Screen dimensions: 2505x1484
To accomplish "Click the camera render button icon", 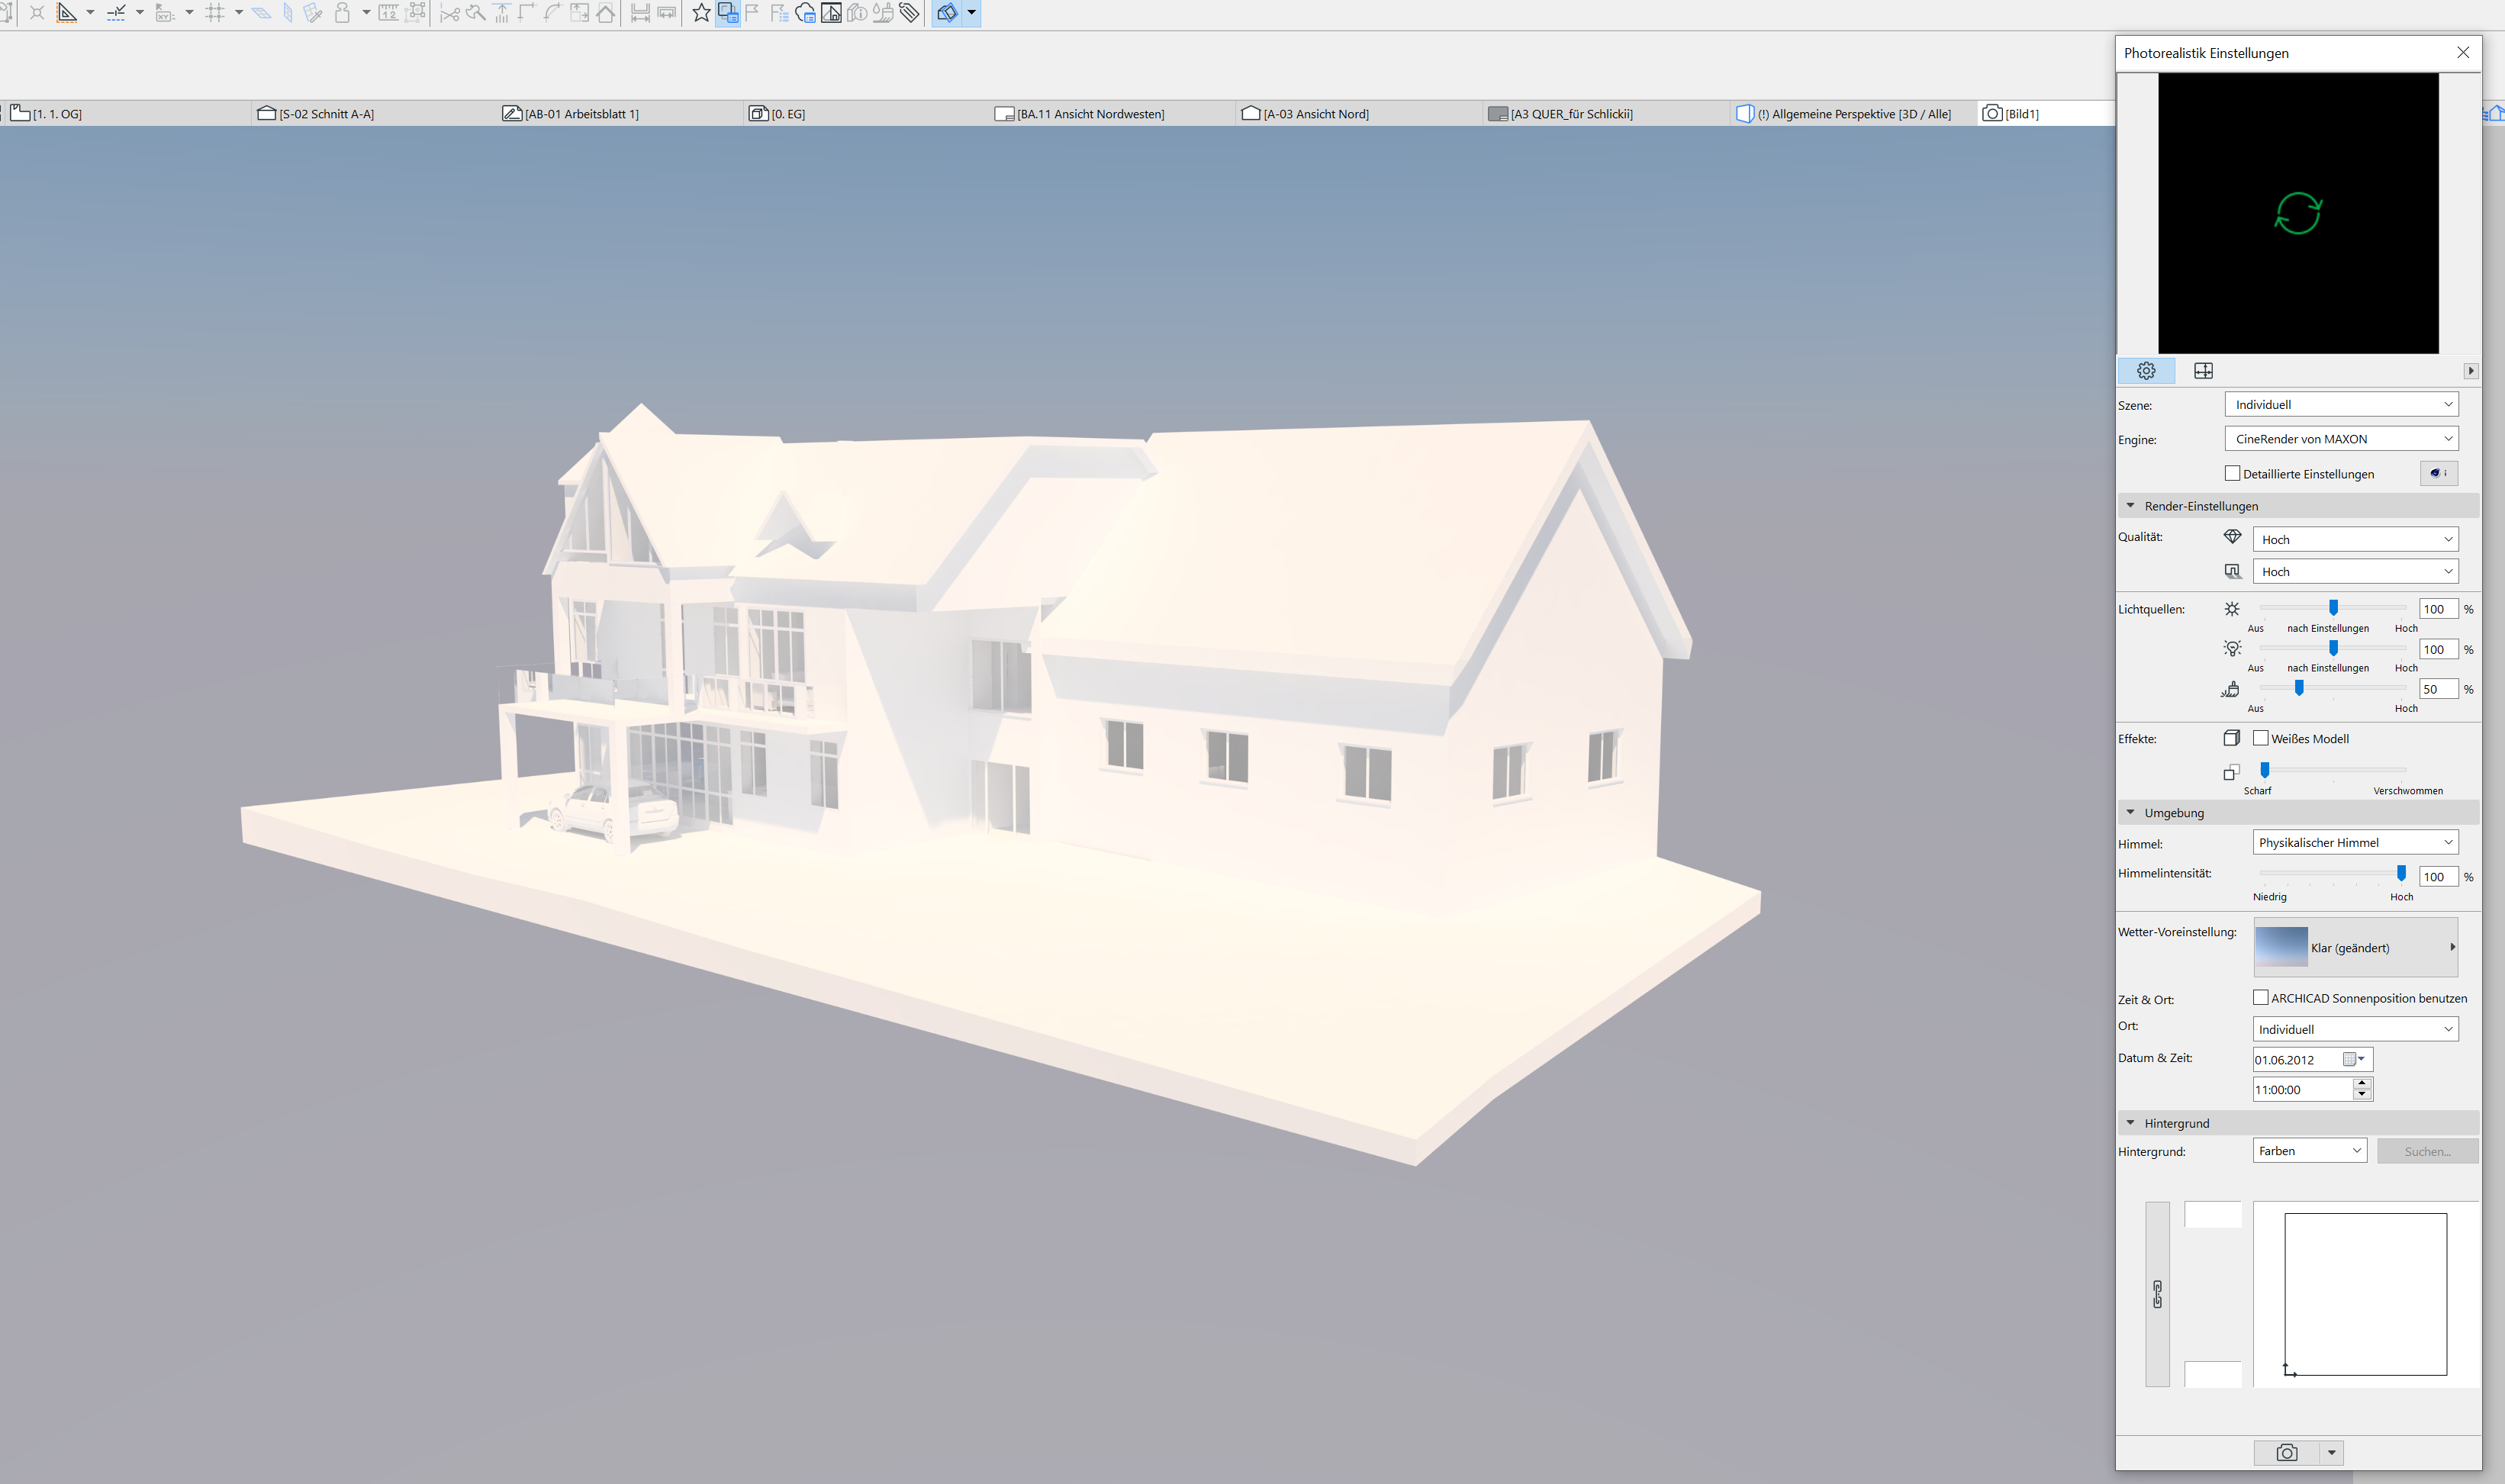I will coord(2286,1452).
